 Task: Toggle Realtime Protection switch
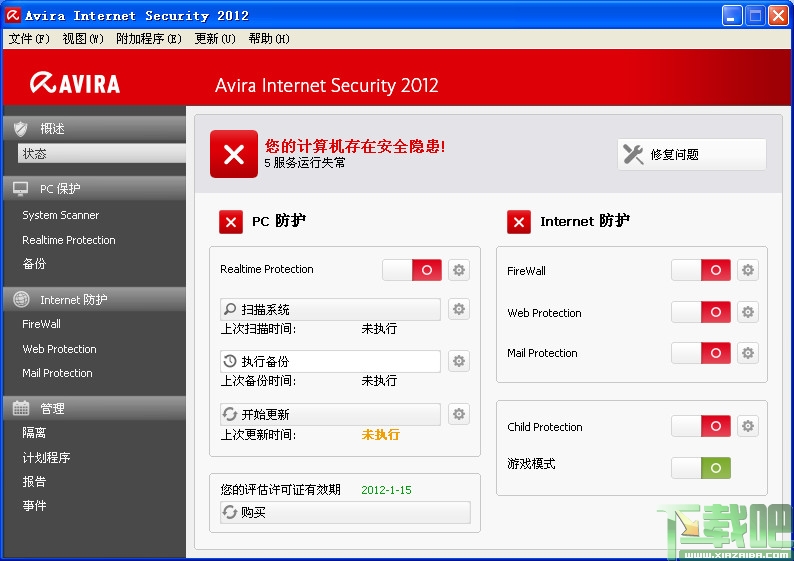(x=412, y=270)
